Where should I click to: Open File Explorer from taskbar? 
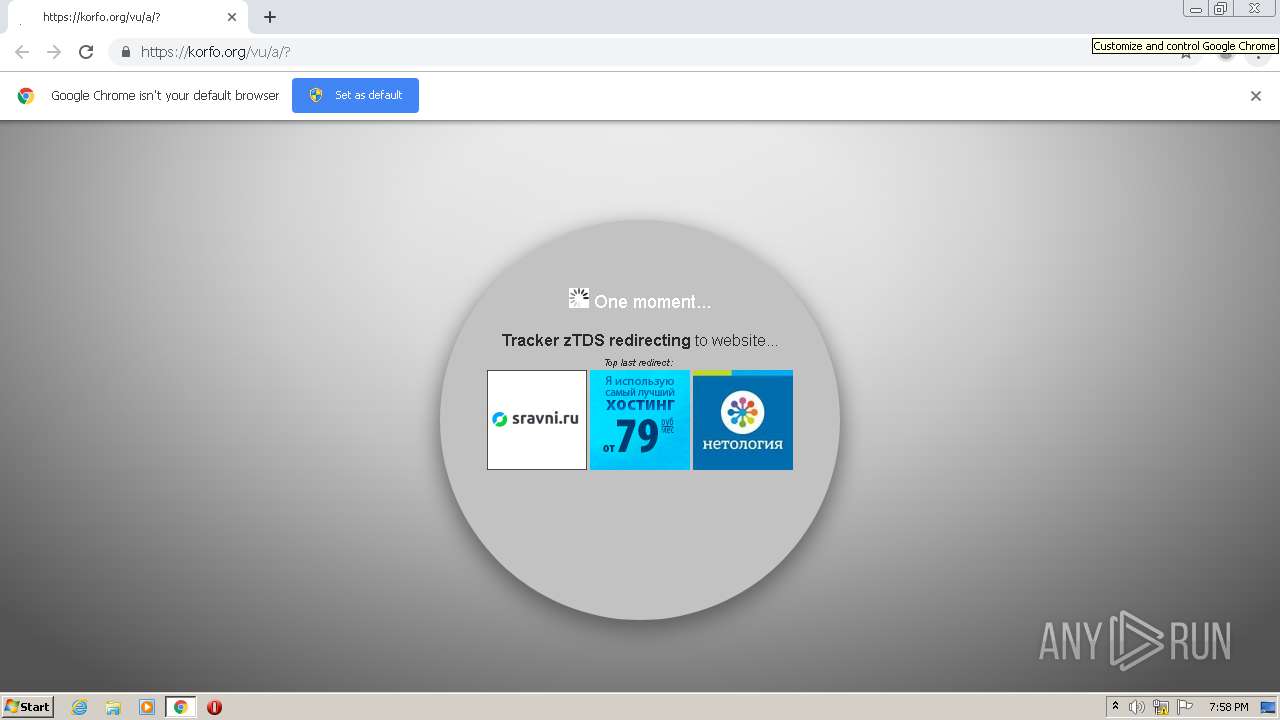point(113,707)
